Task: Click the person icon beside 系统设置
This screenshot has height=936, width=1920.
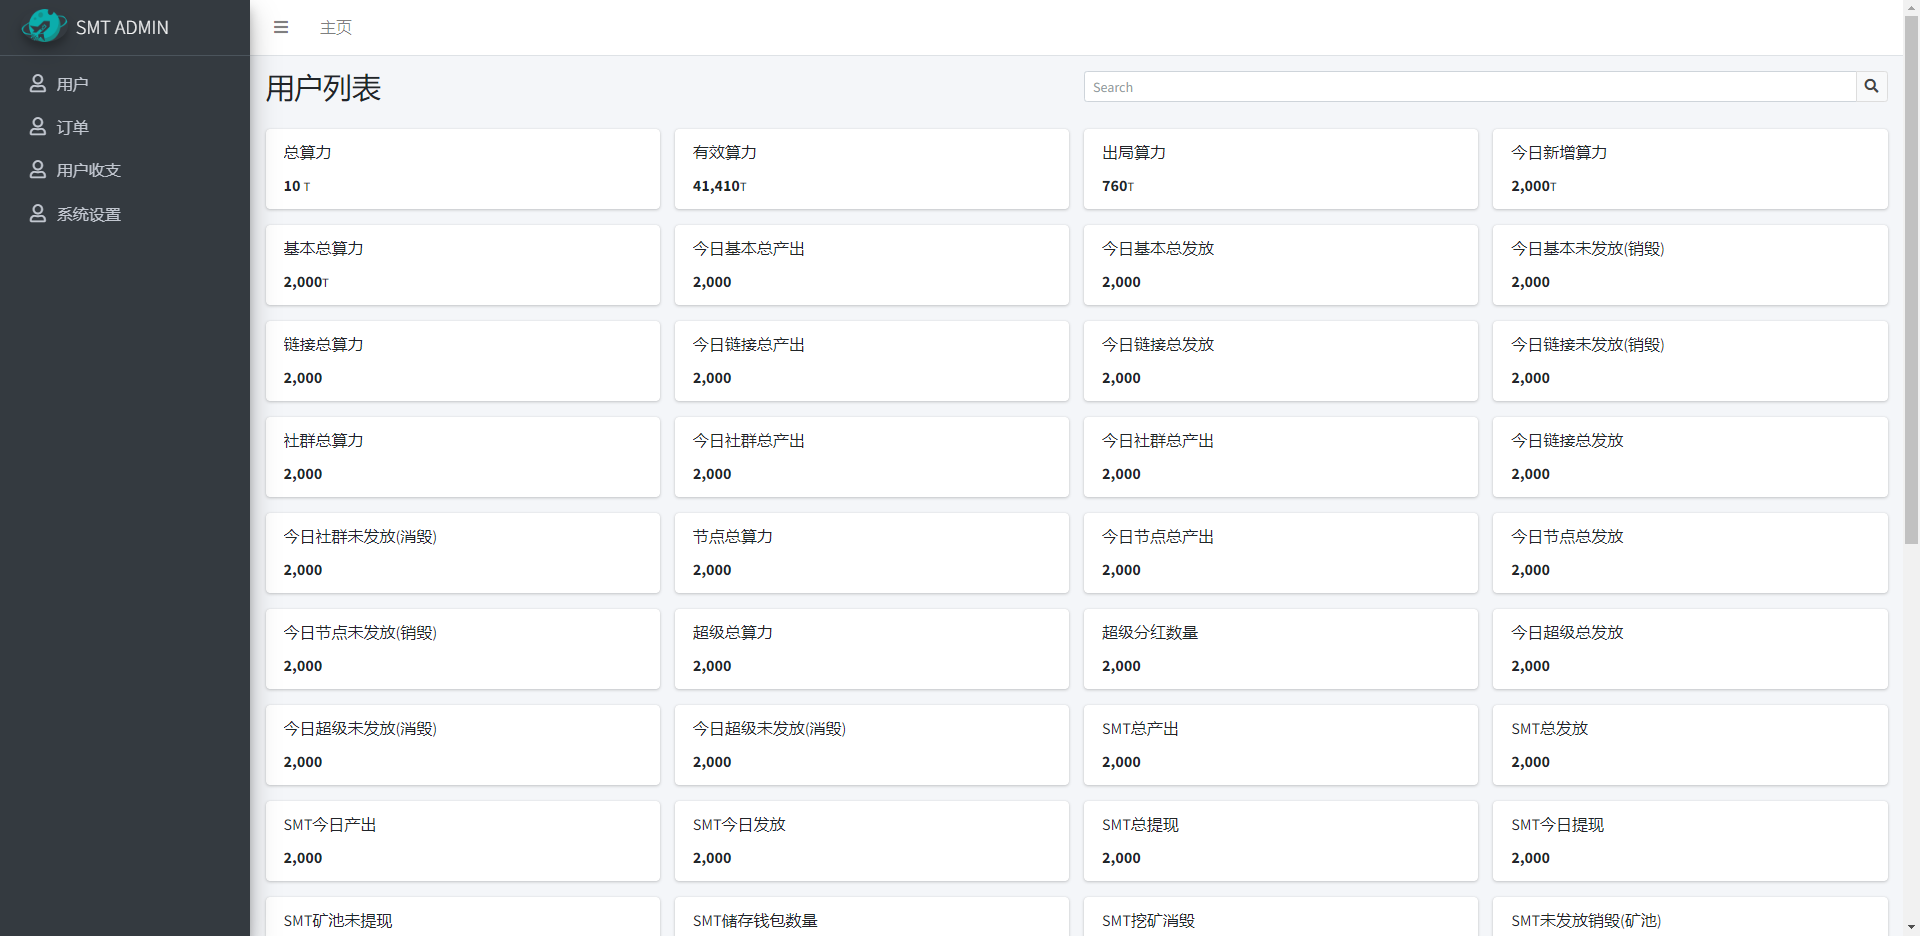Action: 38,214
